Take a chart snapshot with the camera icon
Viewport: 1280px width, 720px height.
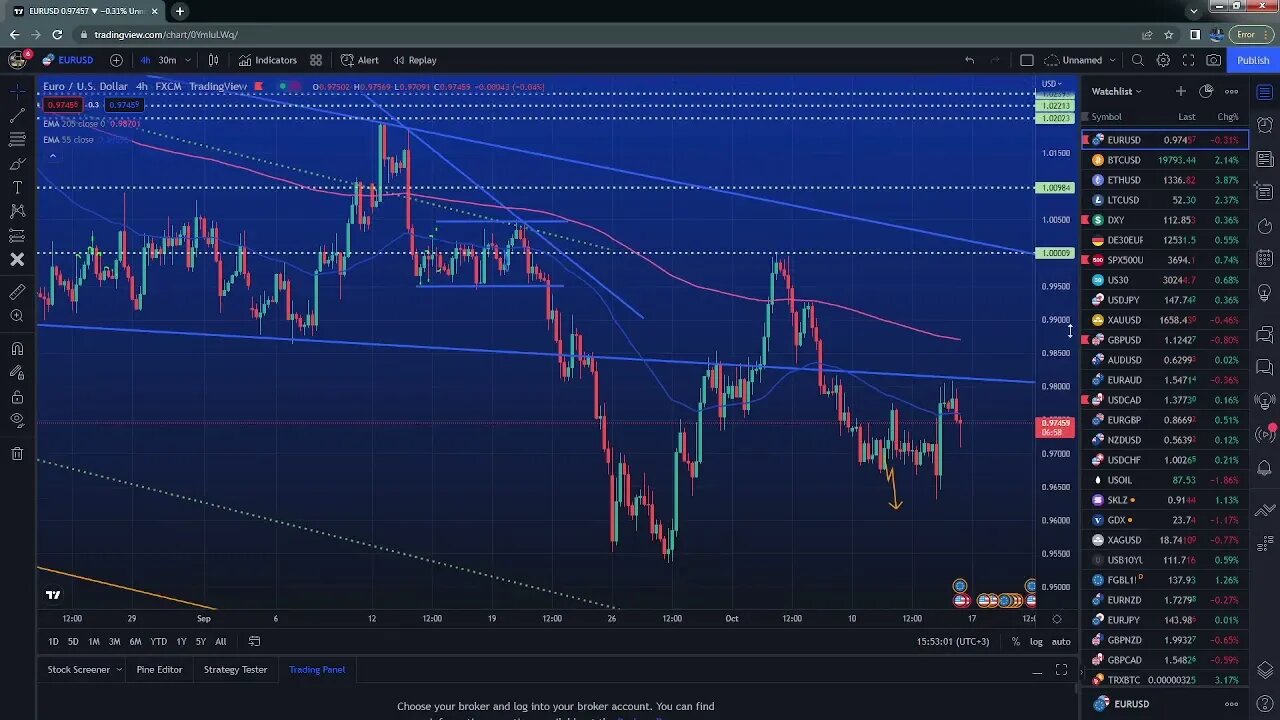[1213, 60]
